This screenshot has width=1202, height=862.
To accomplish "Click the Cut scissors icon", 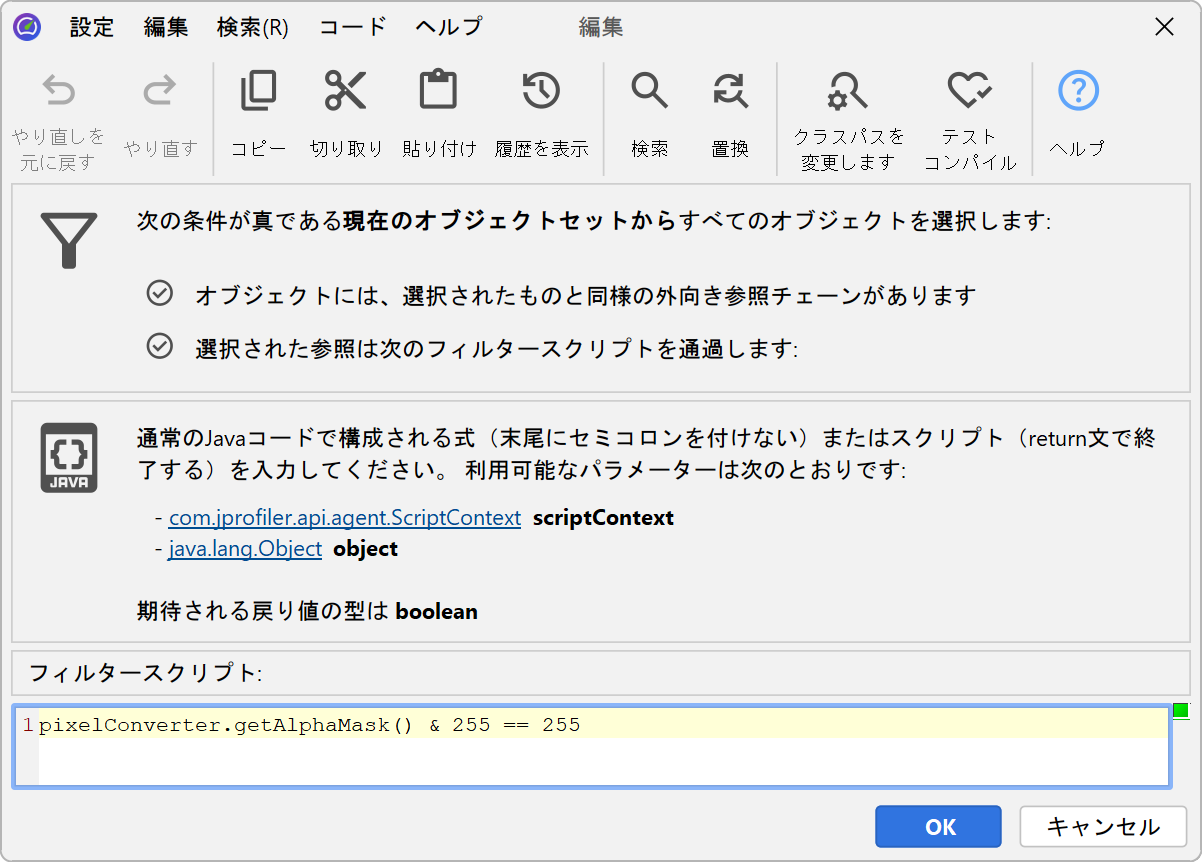I will click(x=346, y=92).
